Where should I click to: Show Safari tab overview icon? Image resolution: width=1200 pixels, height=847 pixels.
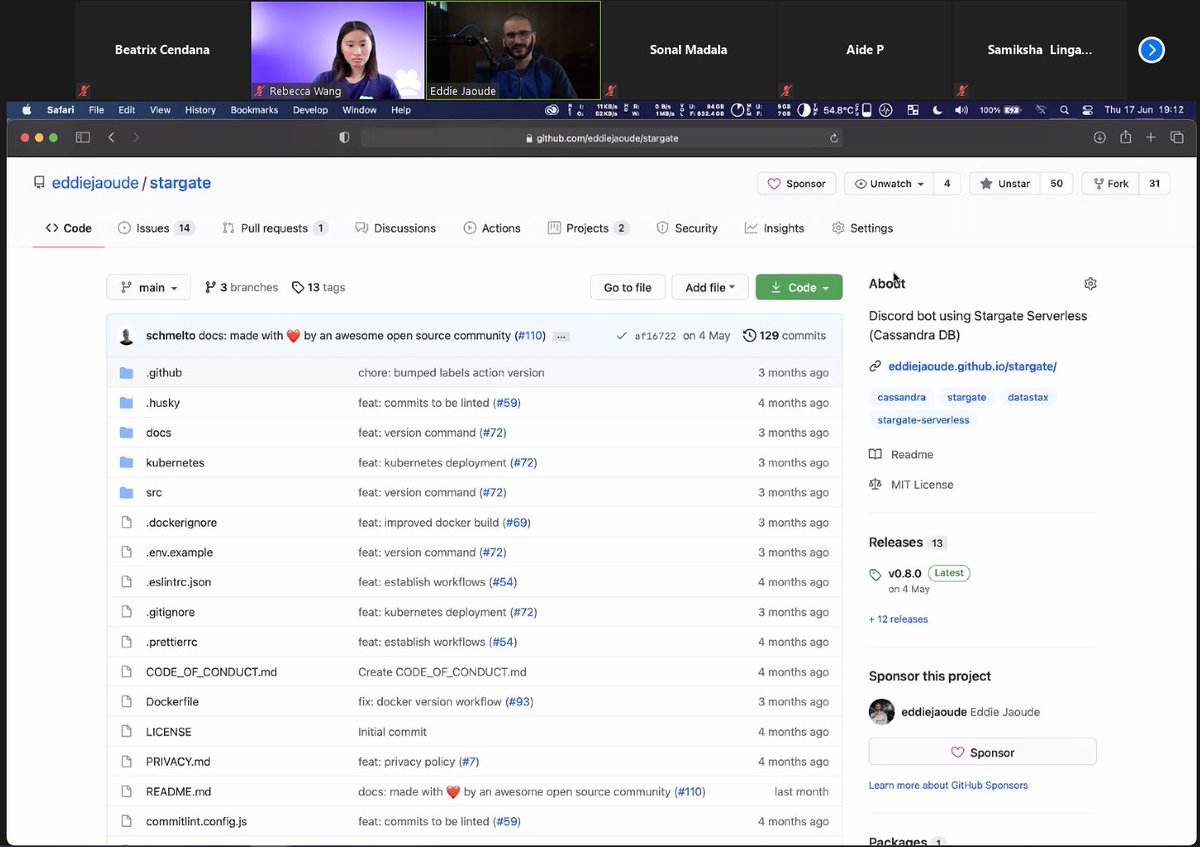coord(1177,137)
